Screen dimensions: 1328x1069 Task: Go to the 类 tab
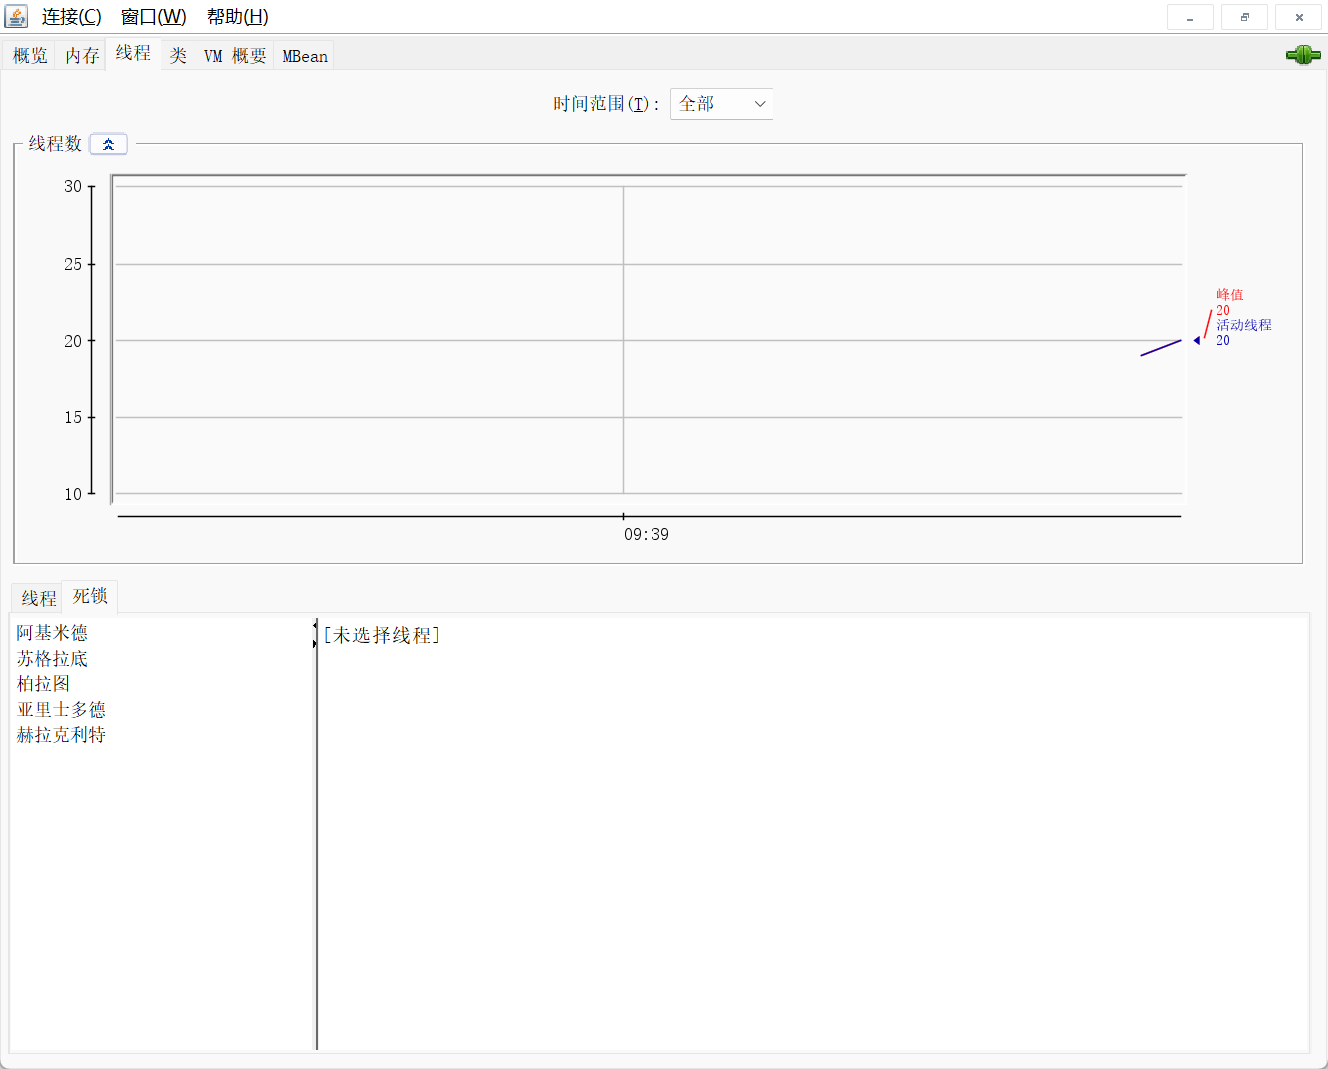click(178, 56)
